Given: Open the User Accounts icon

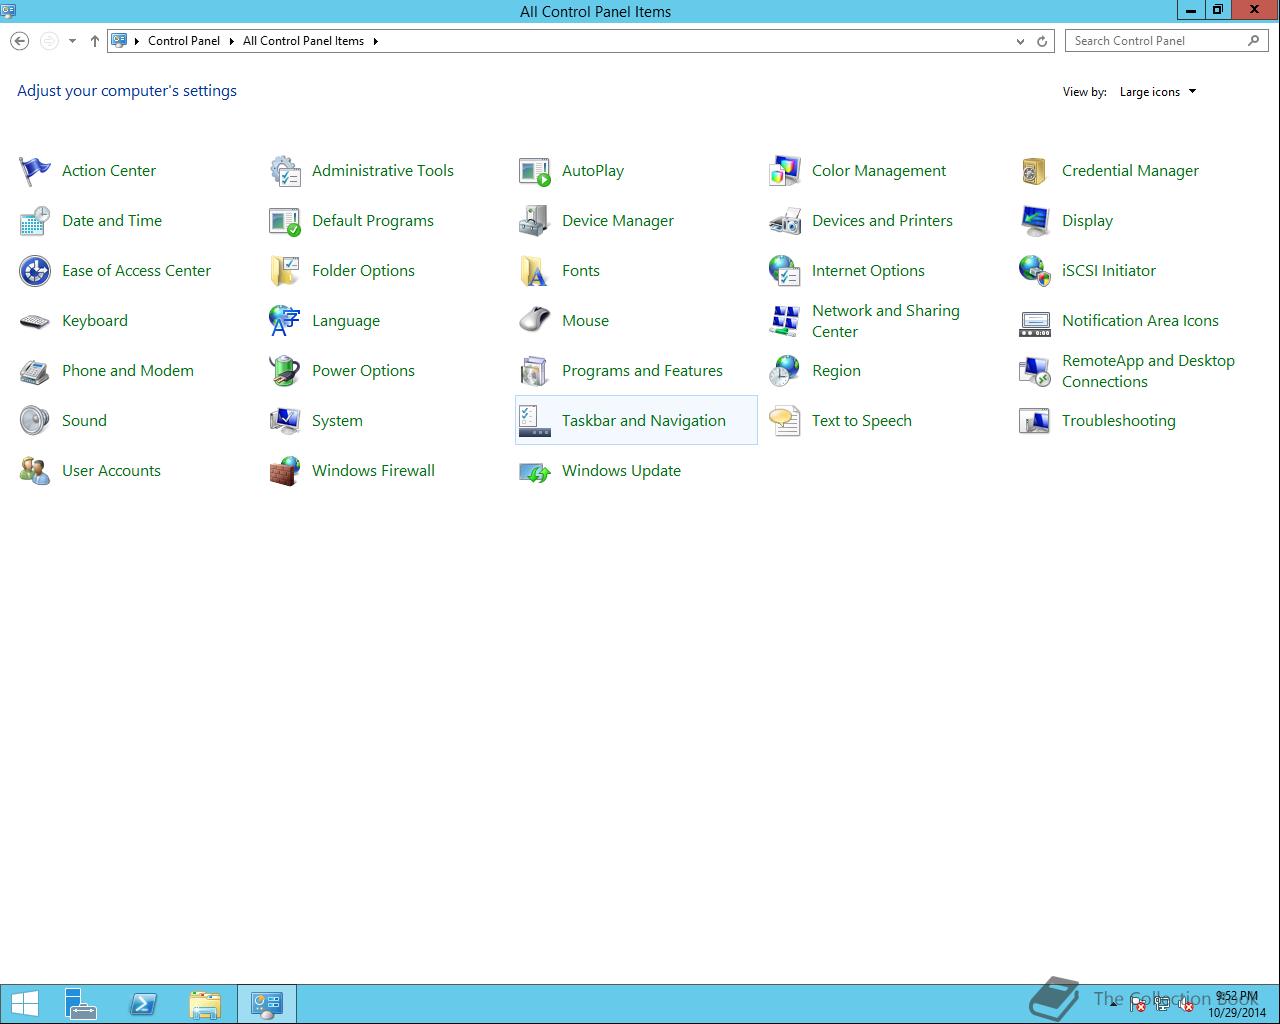Looking at the screenshot, I should [35, 471].
